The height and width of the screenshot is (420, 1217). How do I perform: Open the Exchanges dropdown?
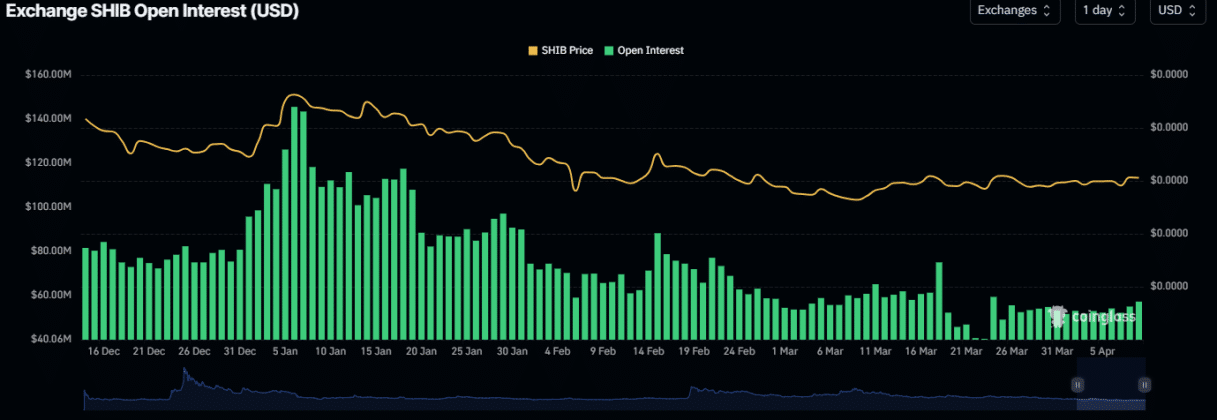click(1014, 11)
